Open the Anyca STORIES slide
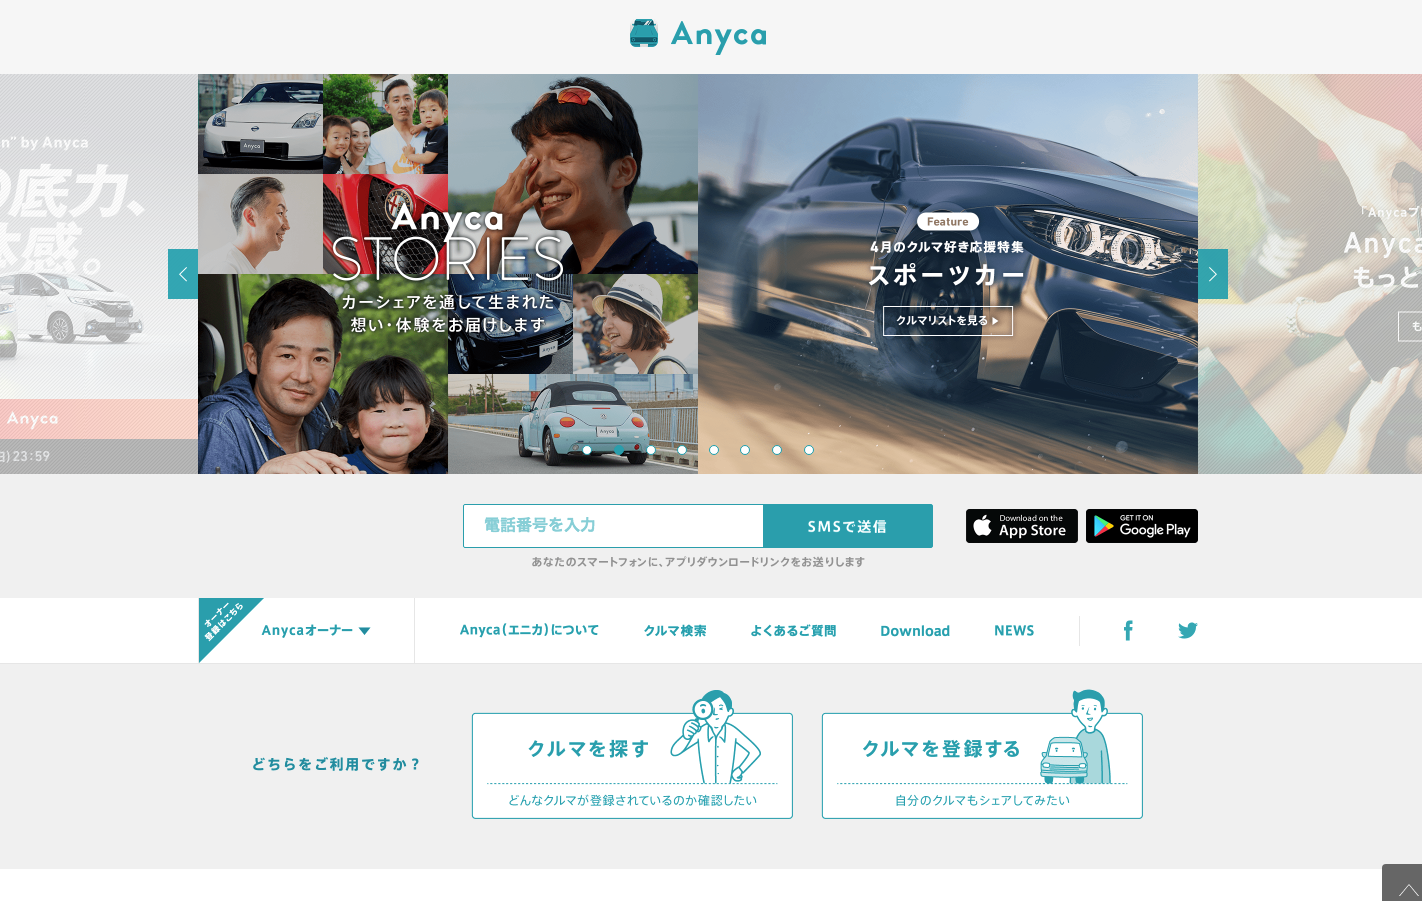 click(448, 274)
